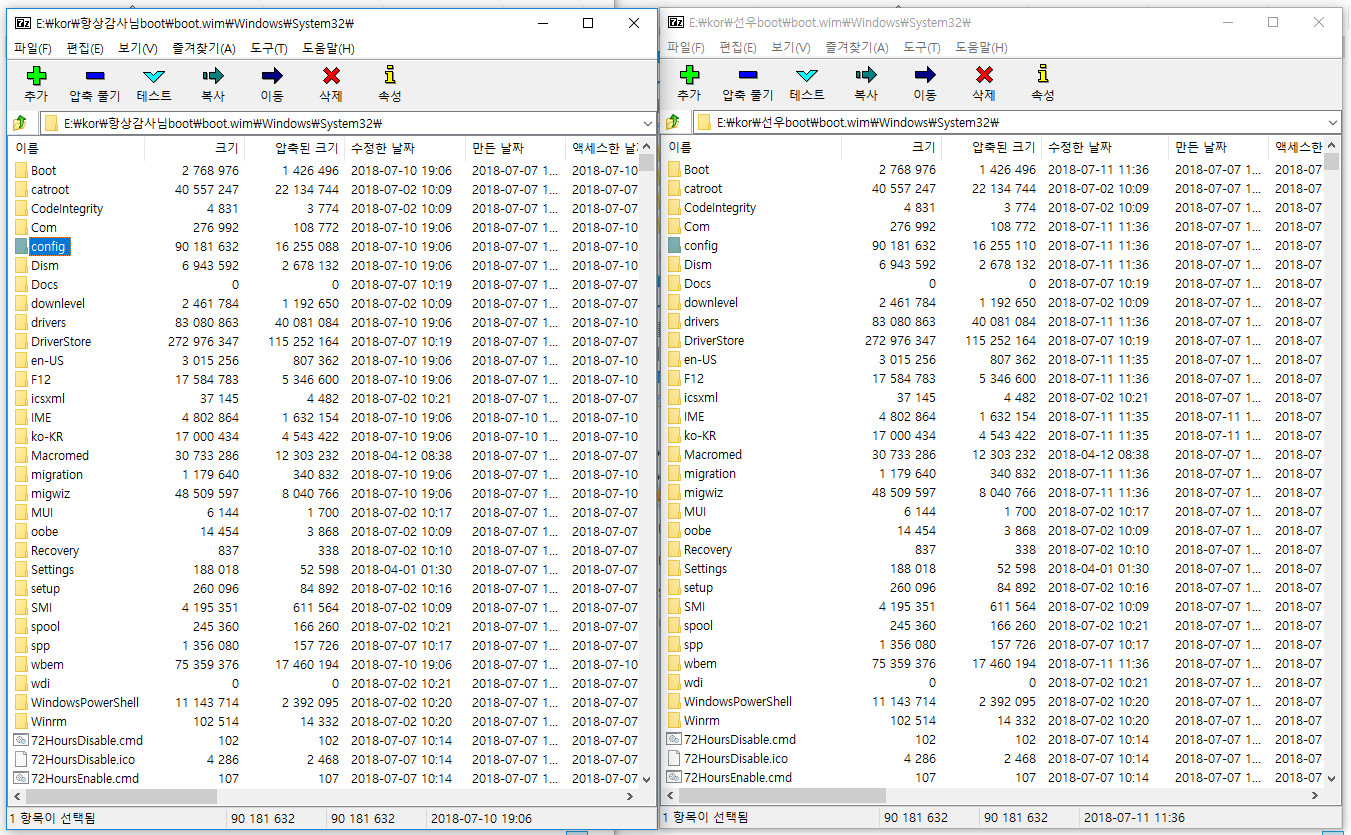Click the Move (이동) icon in right window

924,75
